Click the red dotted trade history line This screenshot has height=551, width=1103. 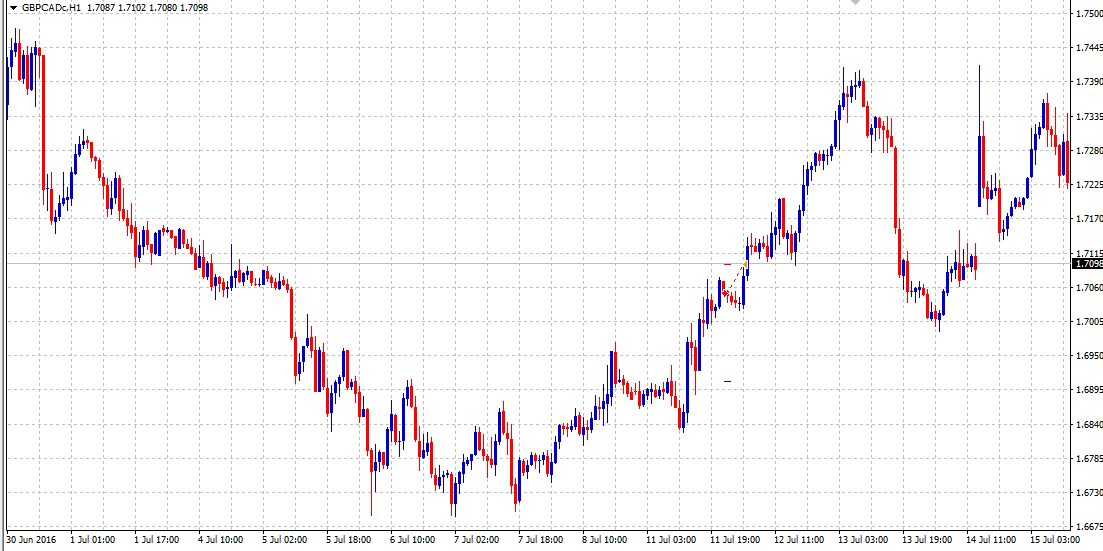[735, 279]
